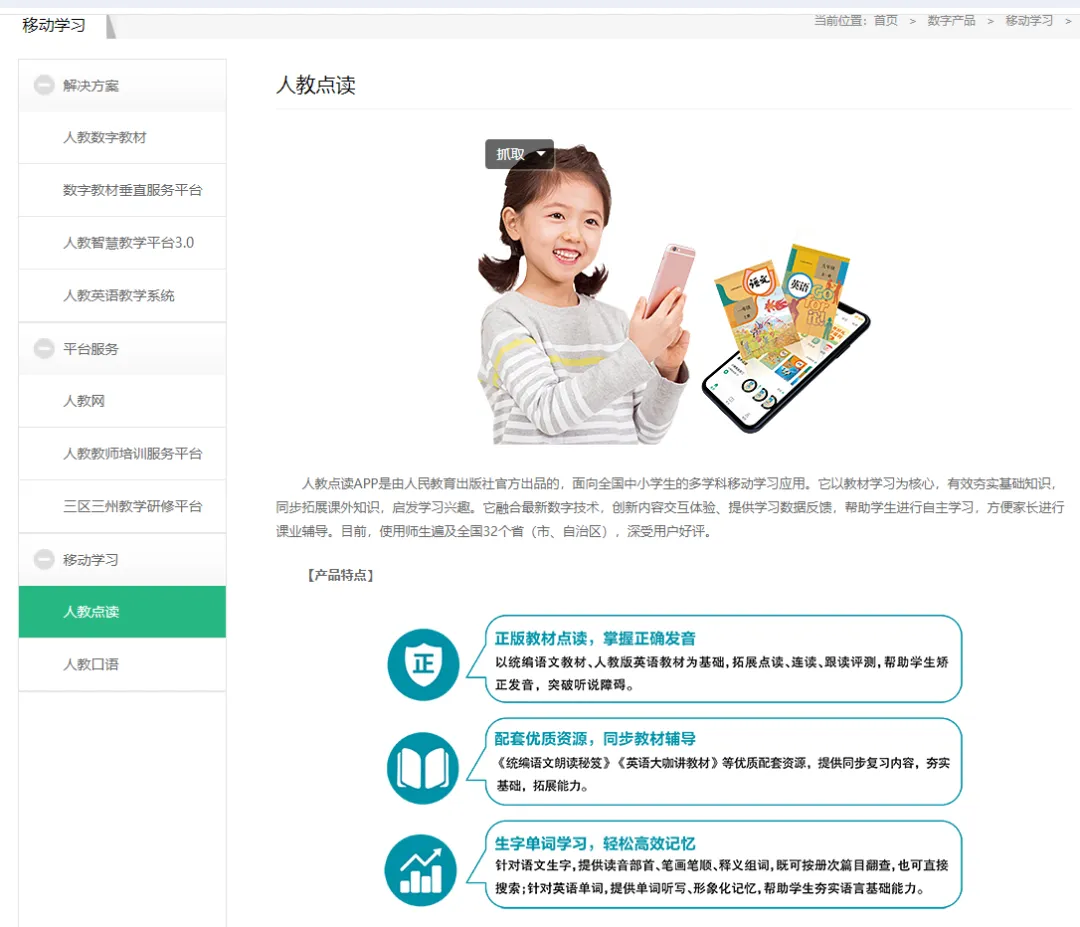This screenshot has height=927, width=1080.
Task: Click the 正版教材点读，掌握正确发音 heading
Action: click(595, 638)
